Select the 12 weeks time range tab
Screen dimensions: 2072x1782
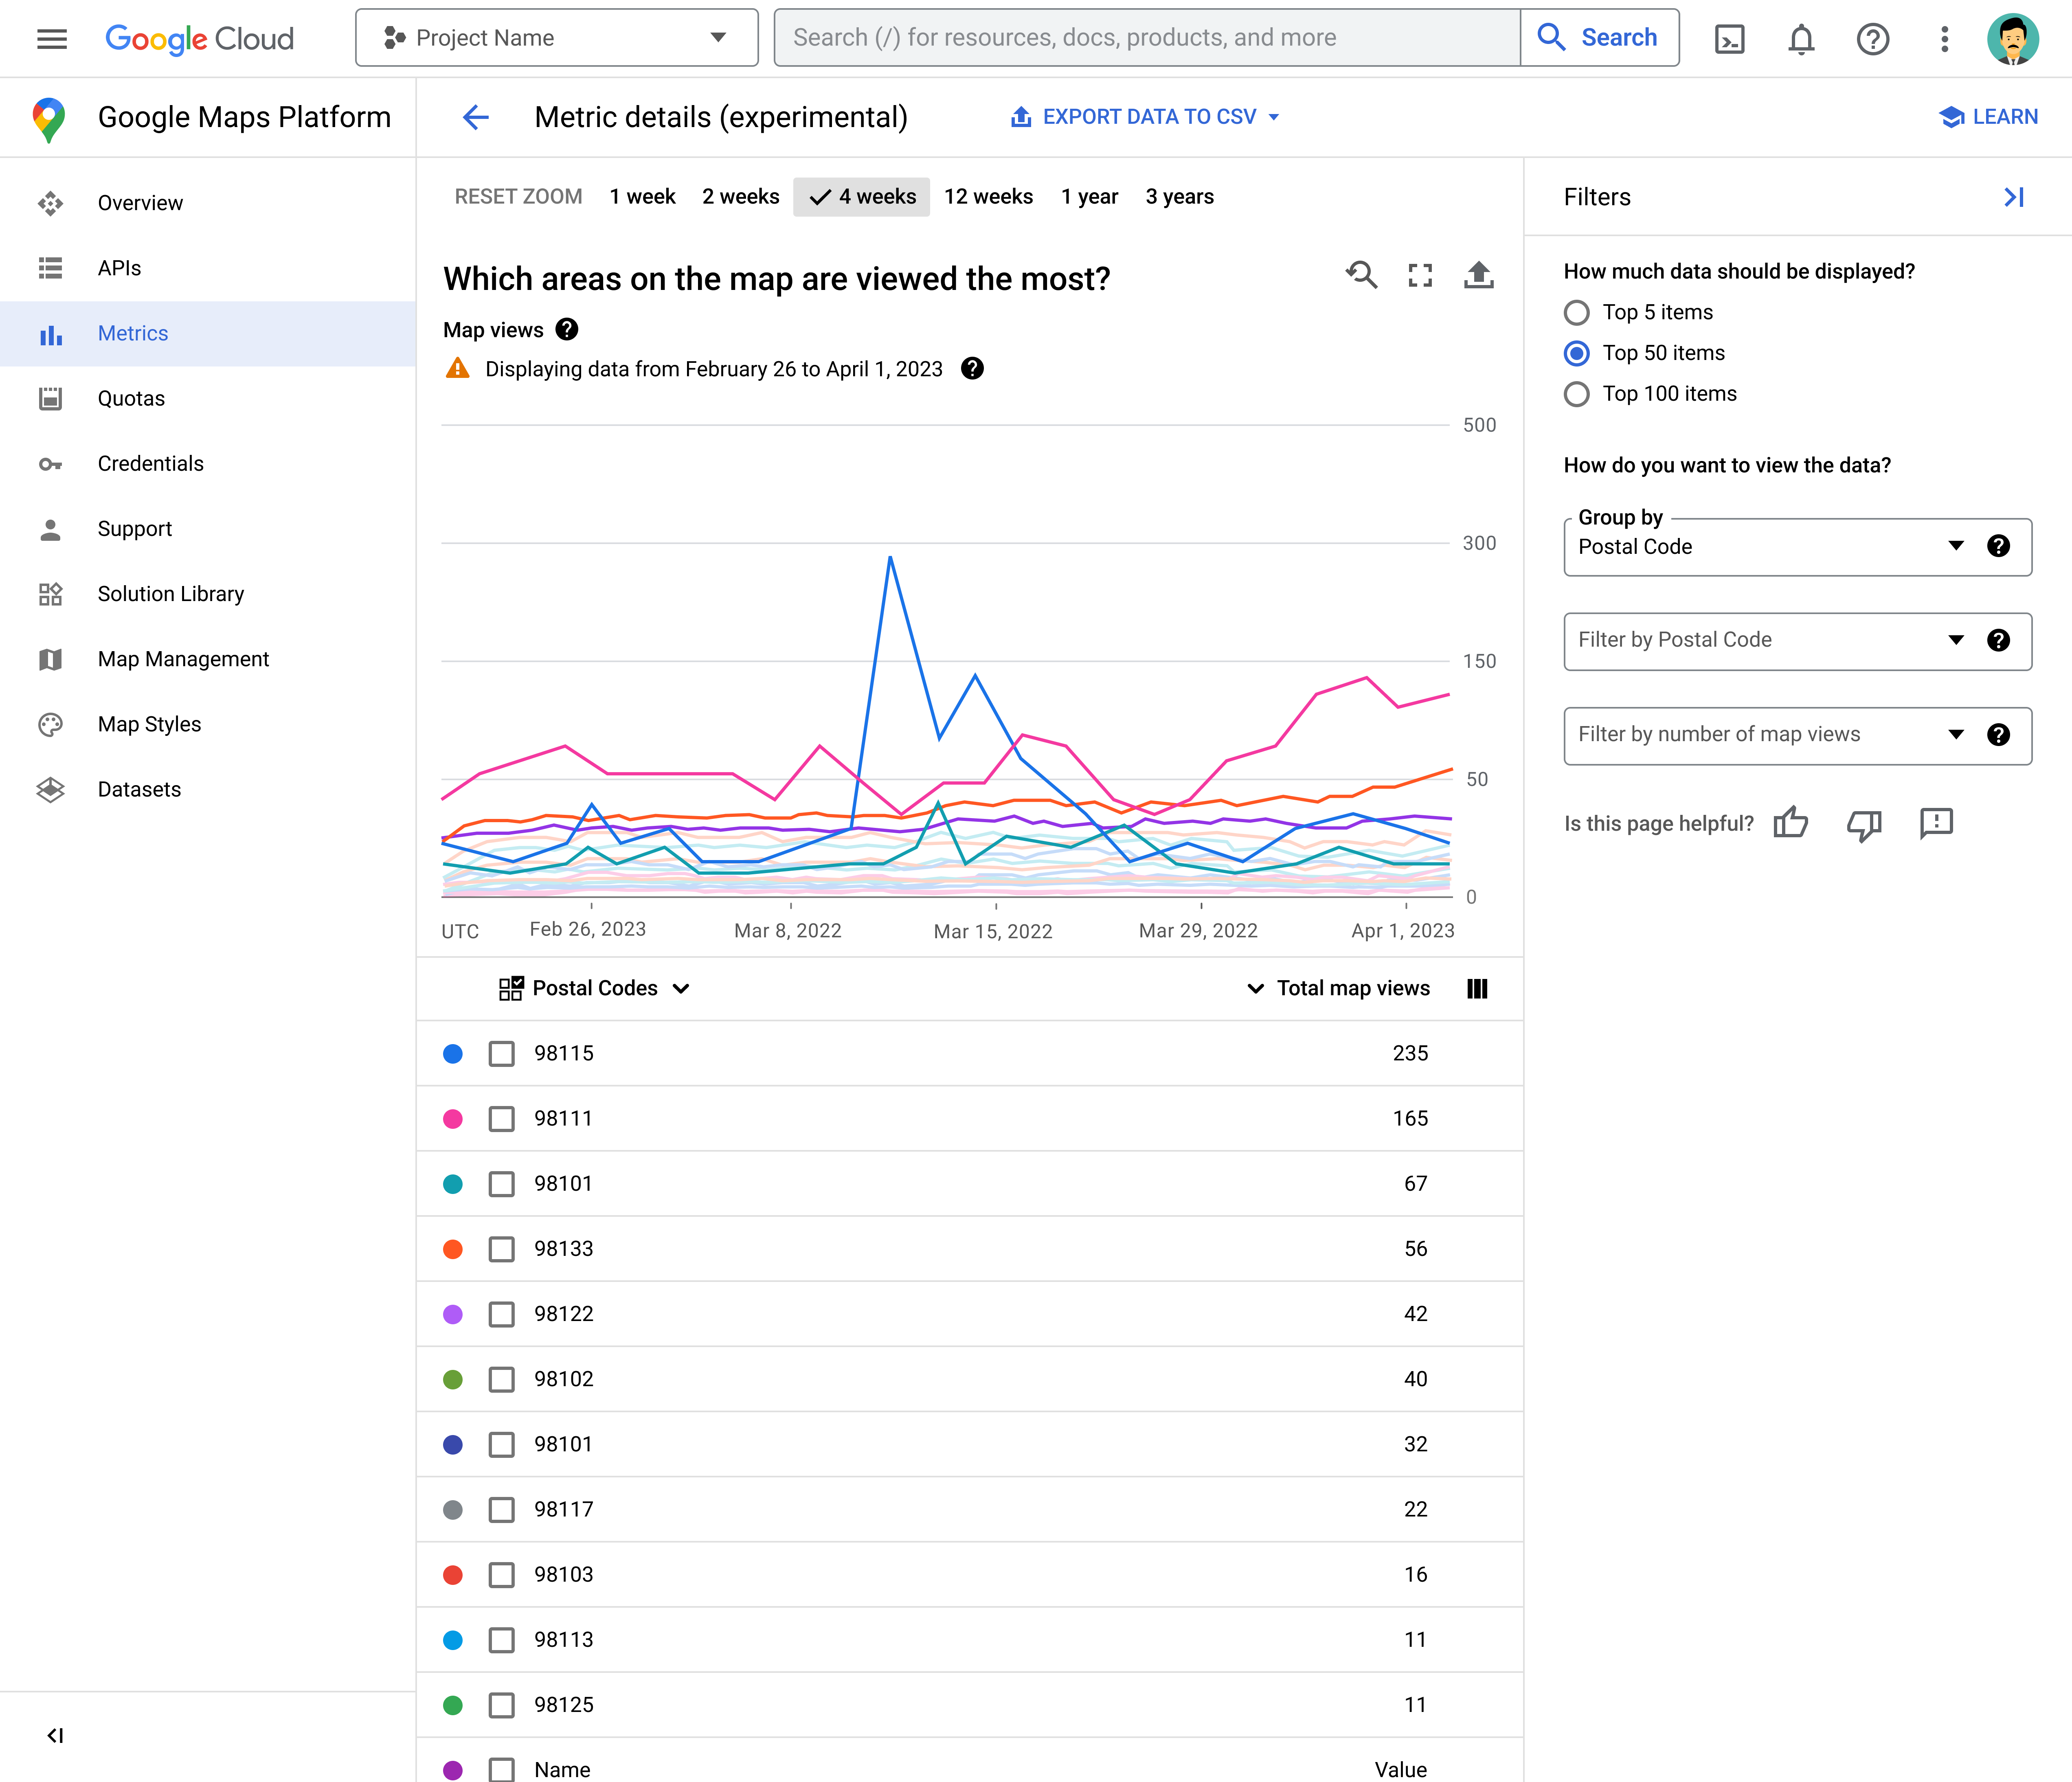pyautogui.click(x=987, y=195)
